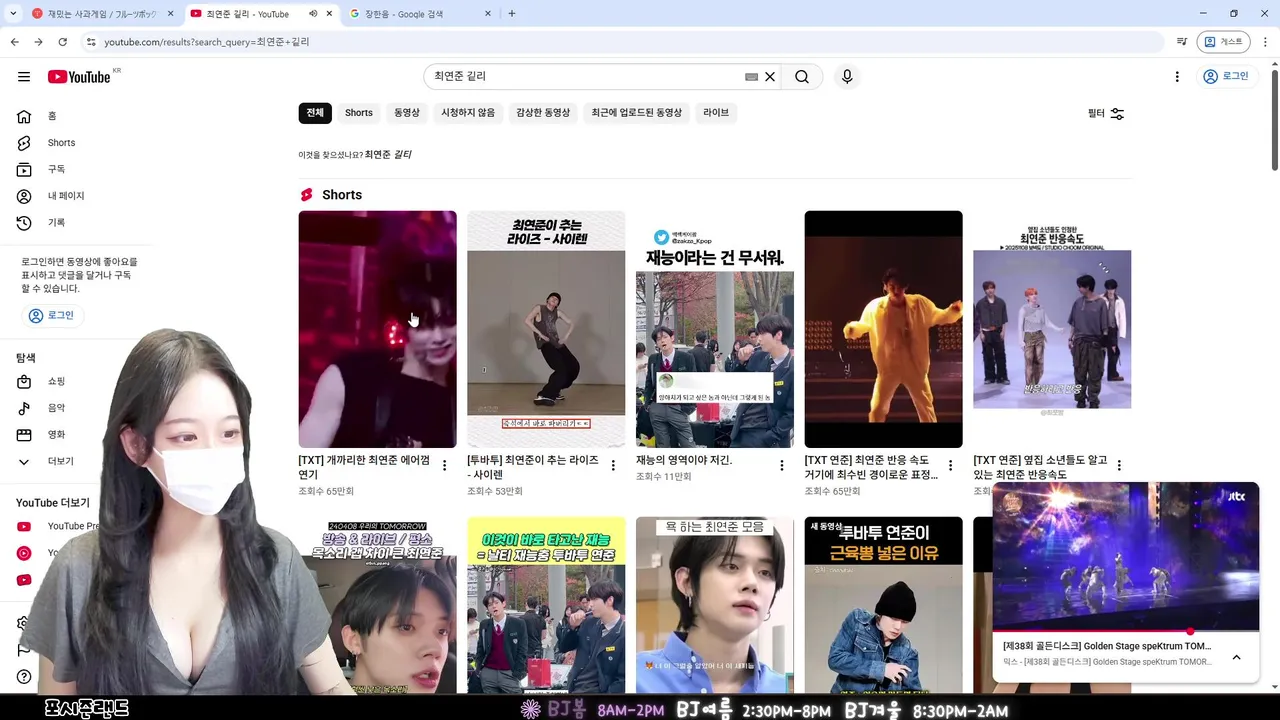
Task: Select the 전체 filter chip
Action: coord(315,113)
